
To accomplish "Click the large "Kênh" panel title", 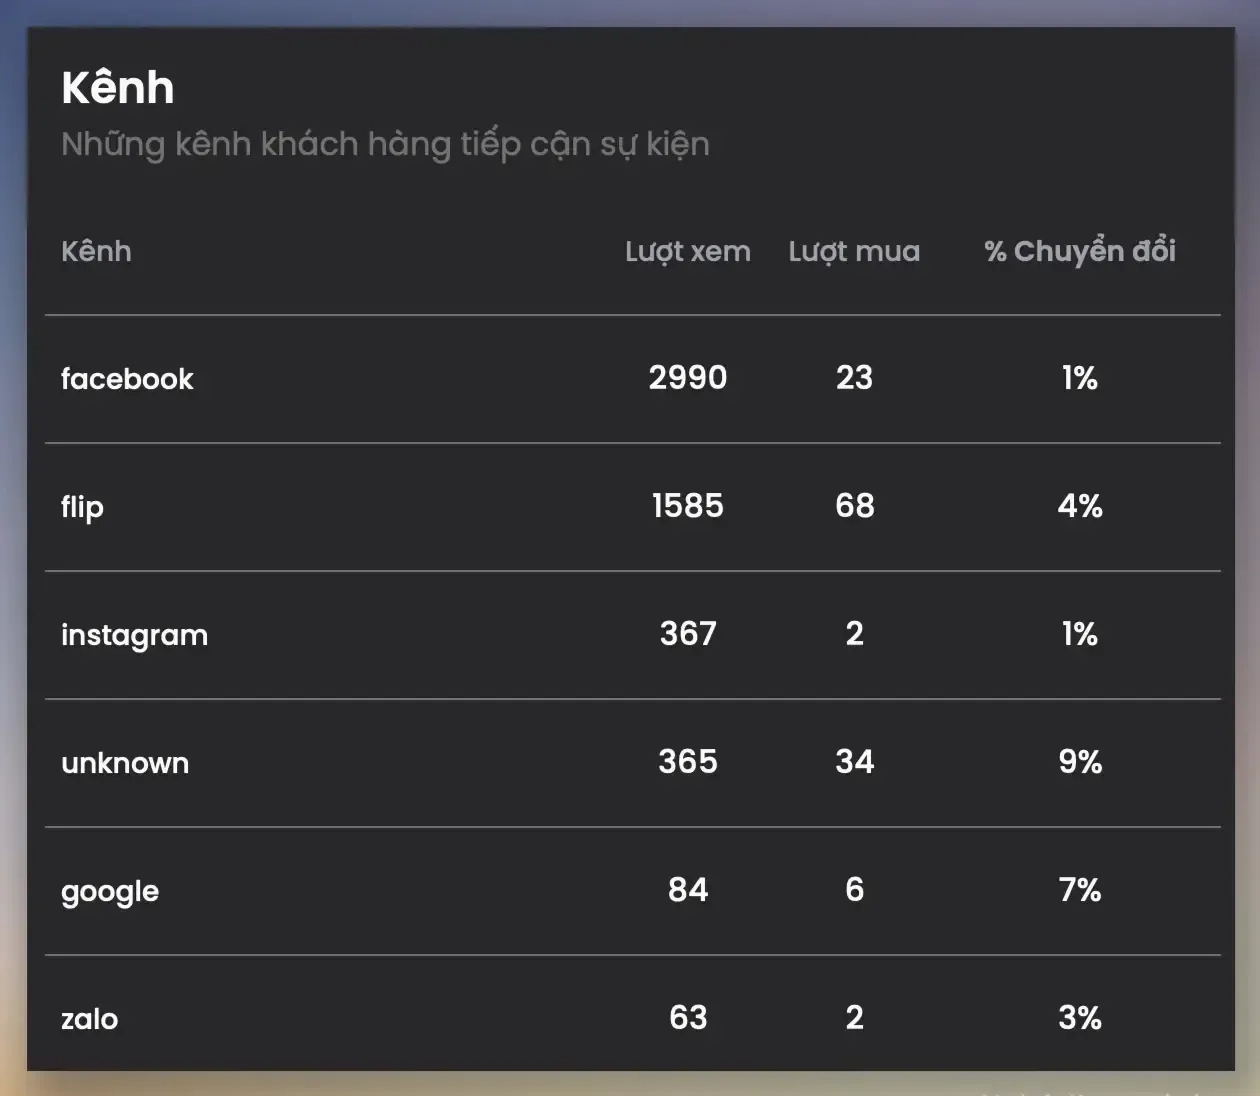I will coord(118,88).
